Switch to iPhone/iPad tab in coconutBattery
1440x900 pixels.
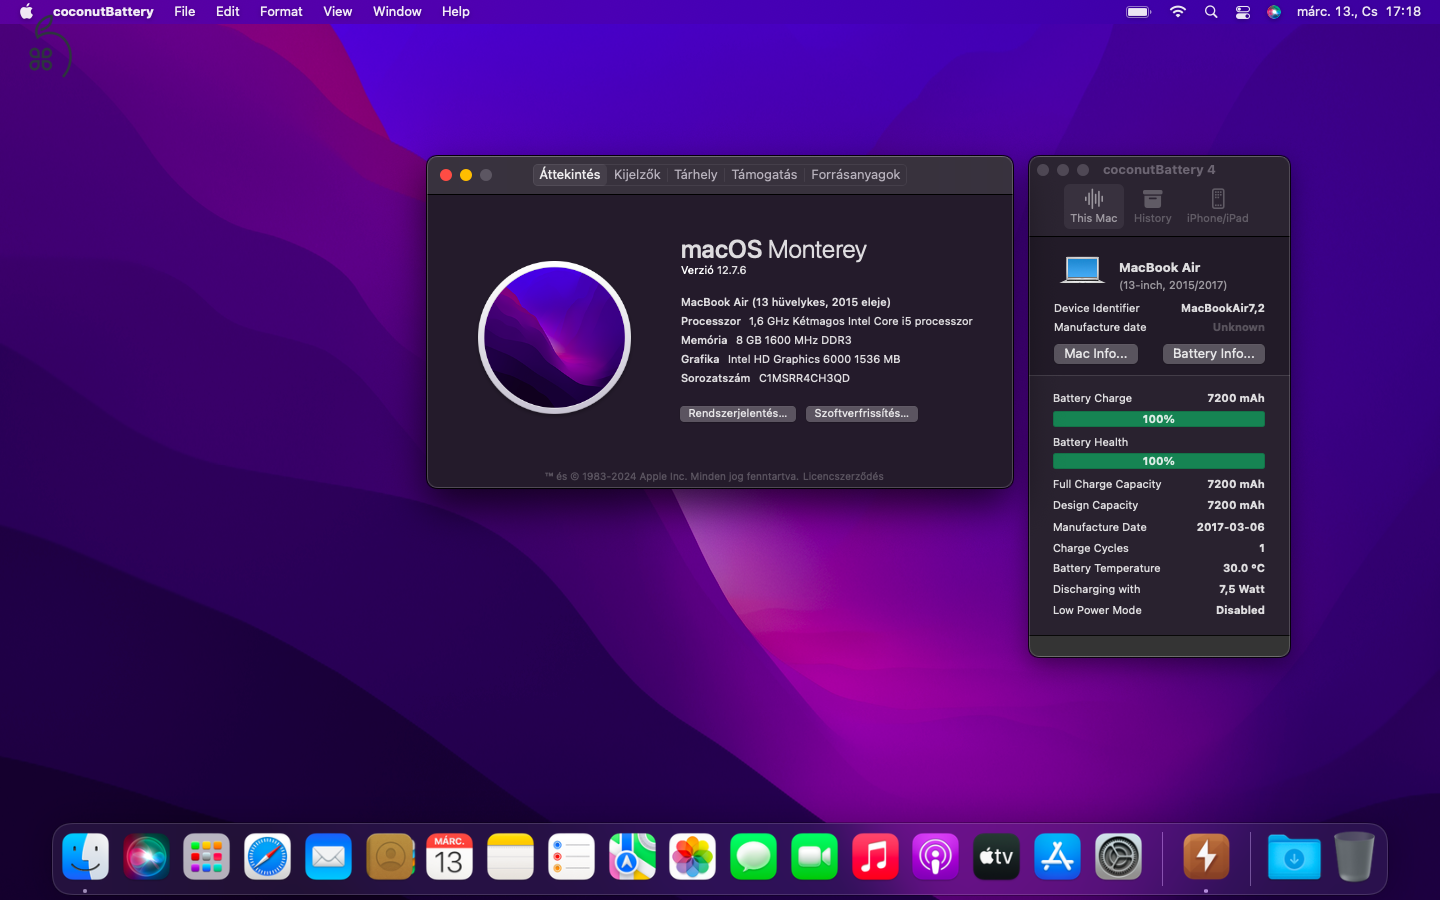(1217, 206)
